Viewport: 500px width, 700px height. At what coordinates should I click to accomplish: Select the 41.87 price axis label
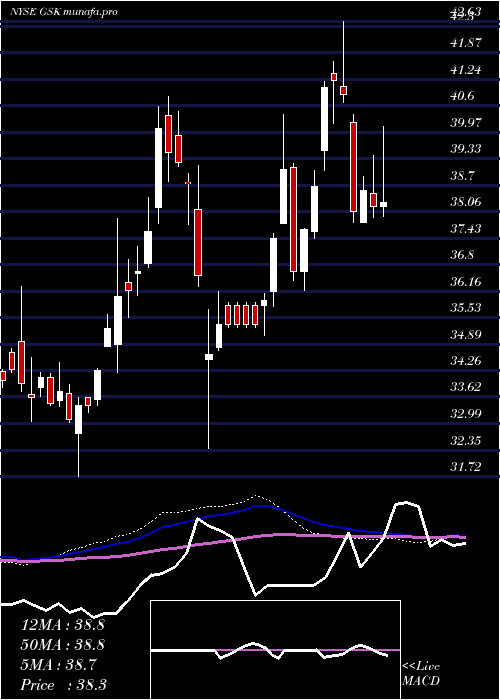[x=466, y=43]
